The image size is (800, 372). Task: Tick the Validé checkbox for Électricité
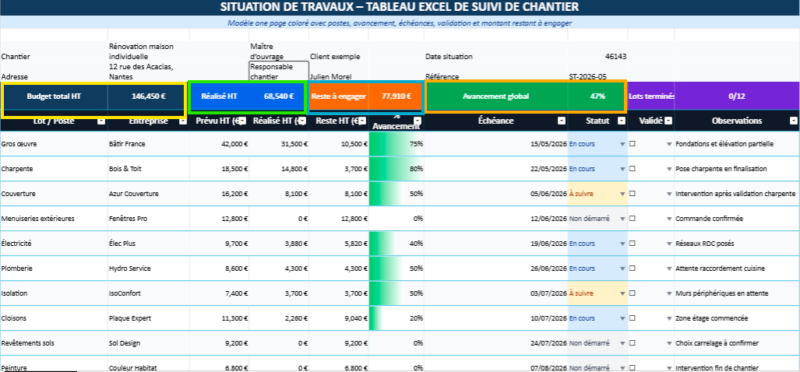coord(633,243)
